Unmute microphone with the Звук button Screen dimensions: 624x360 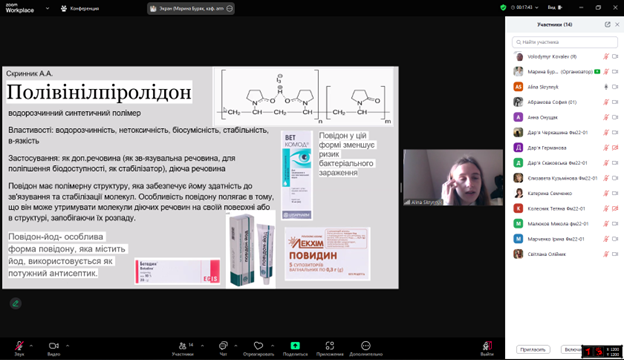(19, 346)
